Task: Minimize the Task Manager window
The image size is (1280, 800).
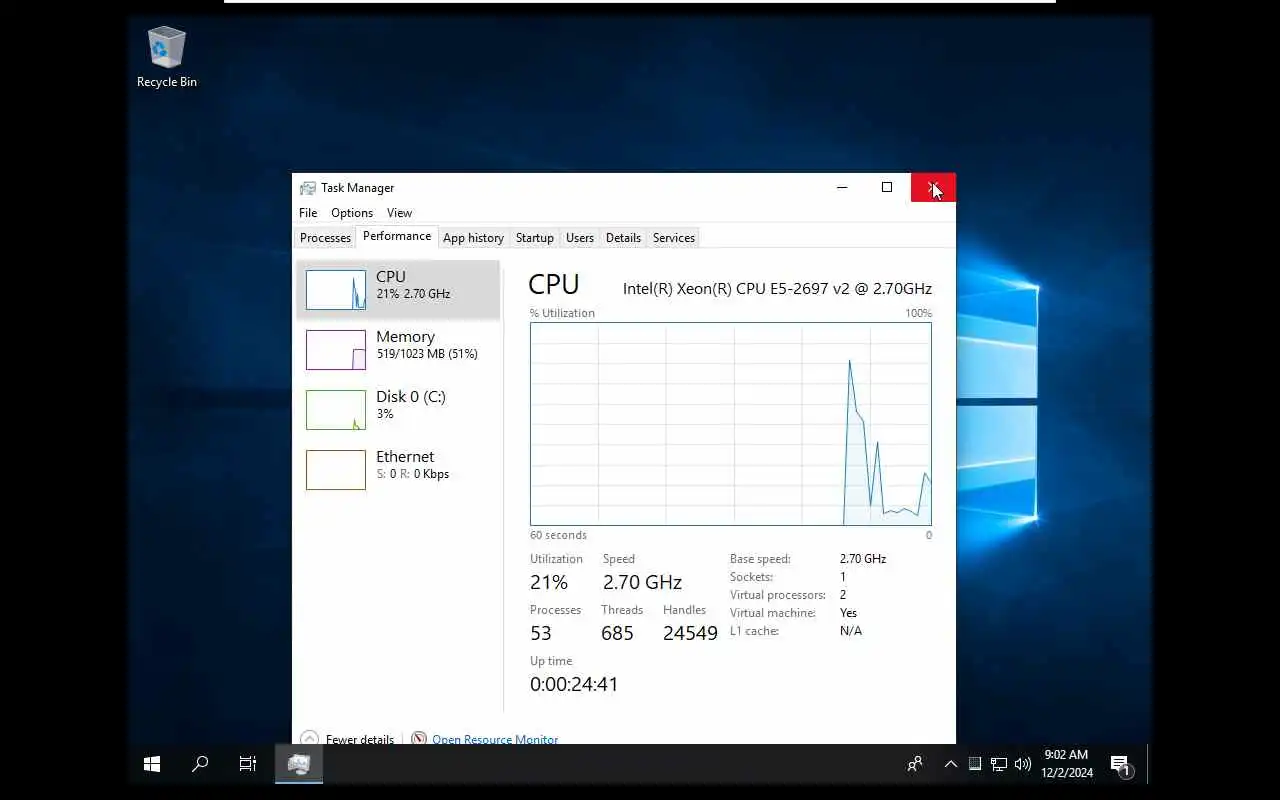Action: 842,187
